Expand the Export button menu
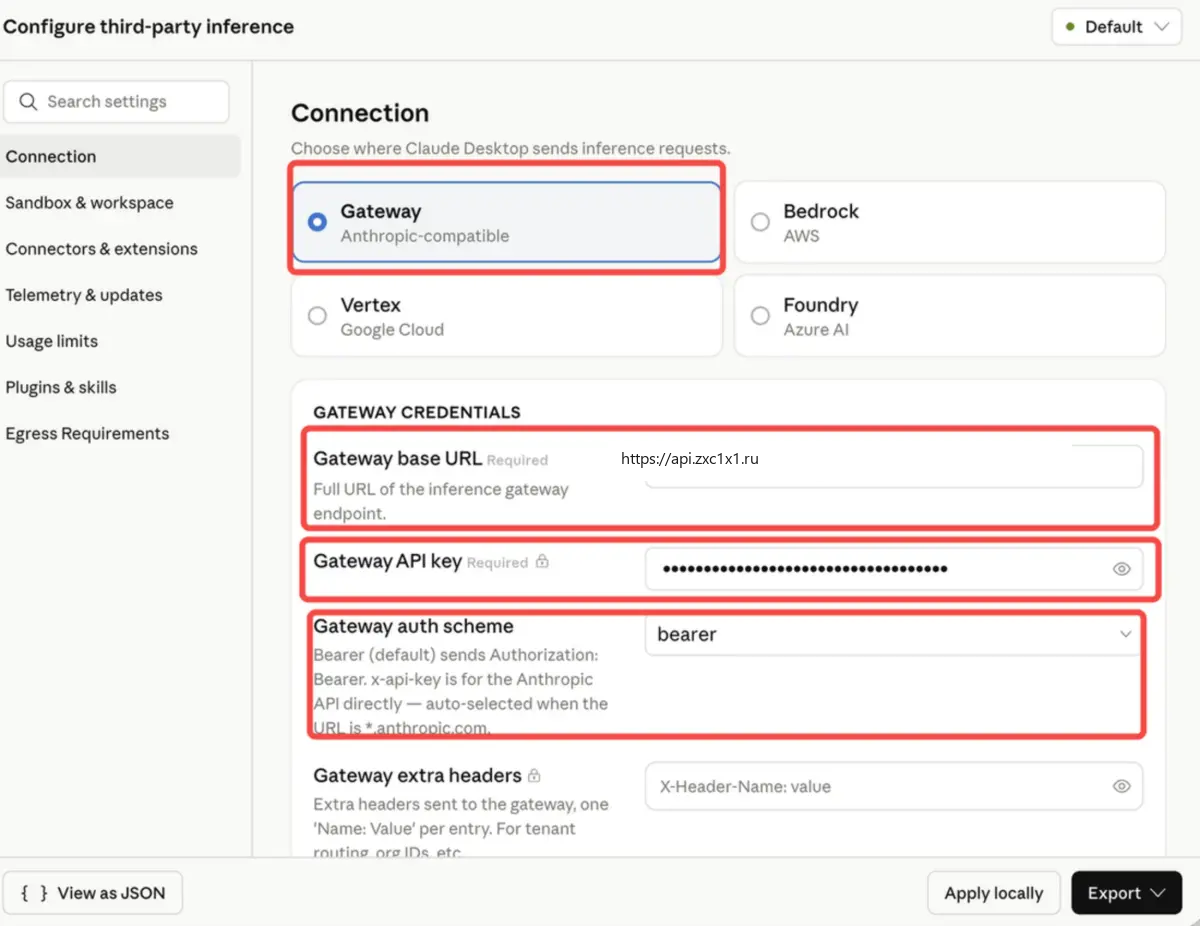Viewport: 1200px width, 926px height. coord(1127,893)
